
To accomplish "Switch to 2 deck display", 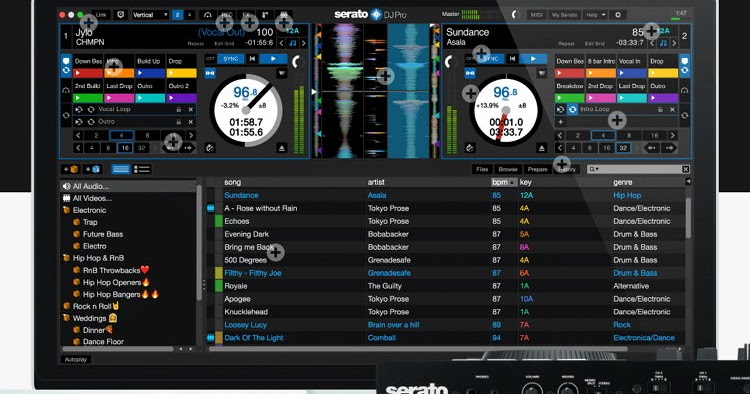I will point(177,15).
